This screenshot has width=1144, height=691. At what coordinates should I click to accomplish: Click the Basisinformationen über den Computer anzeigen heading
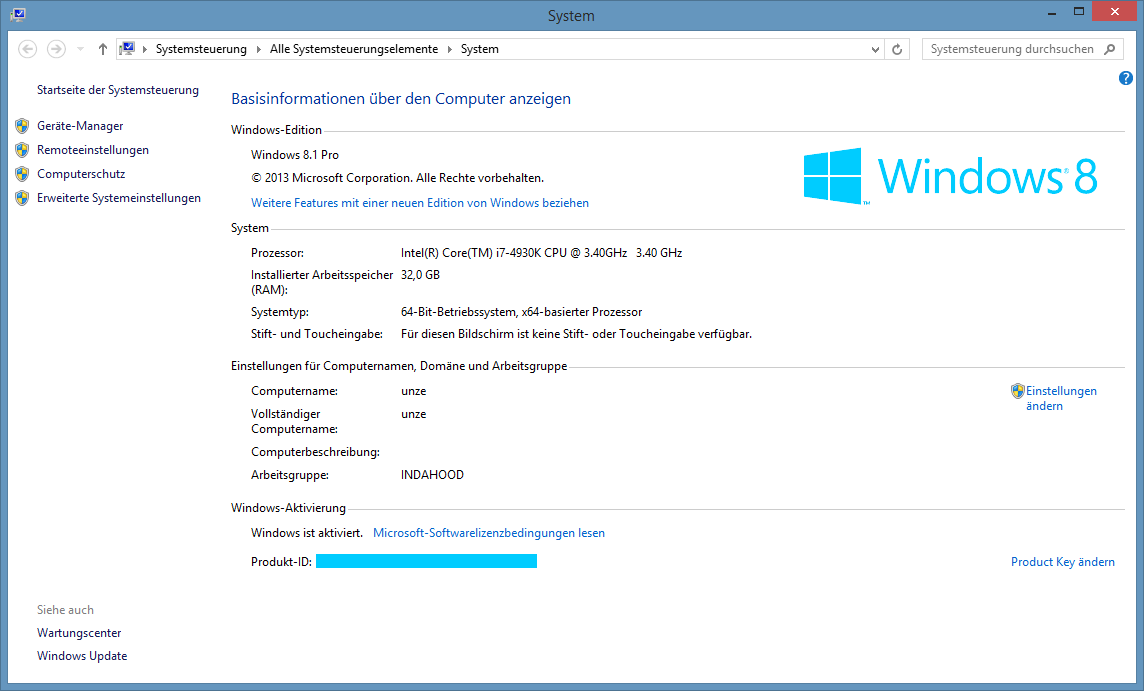401,99
